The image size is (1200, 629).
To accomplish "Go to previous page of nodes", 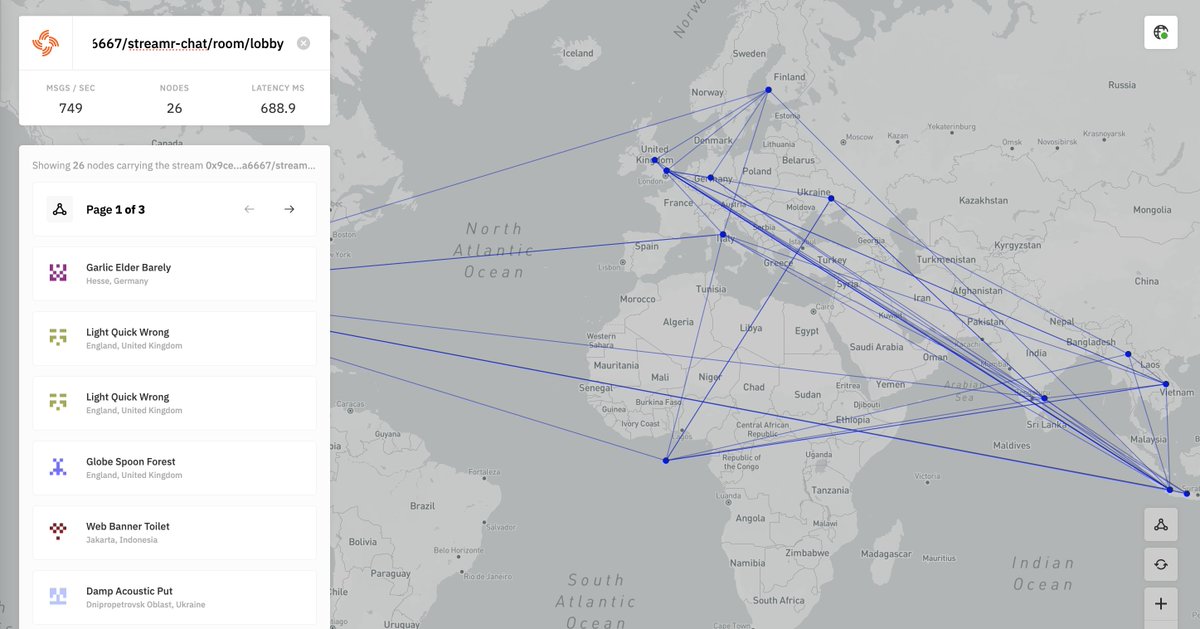I will (249, 209).
